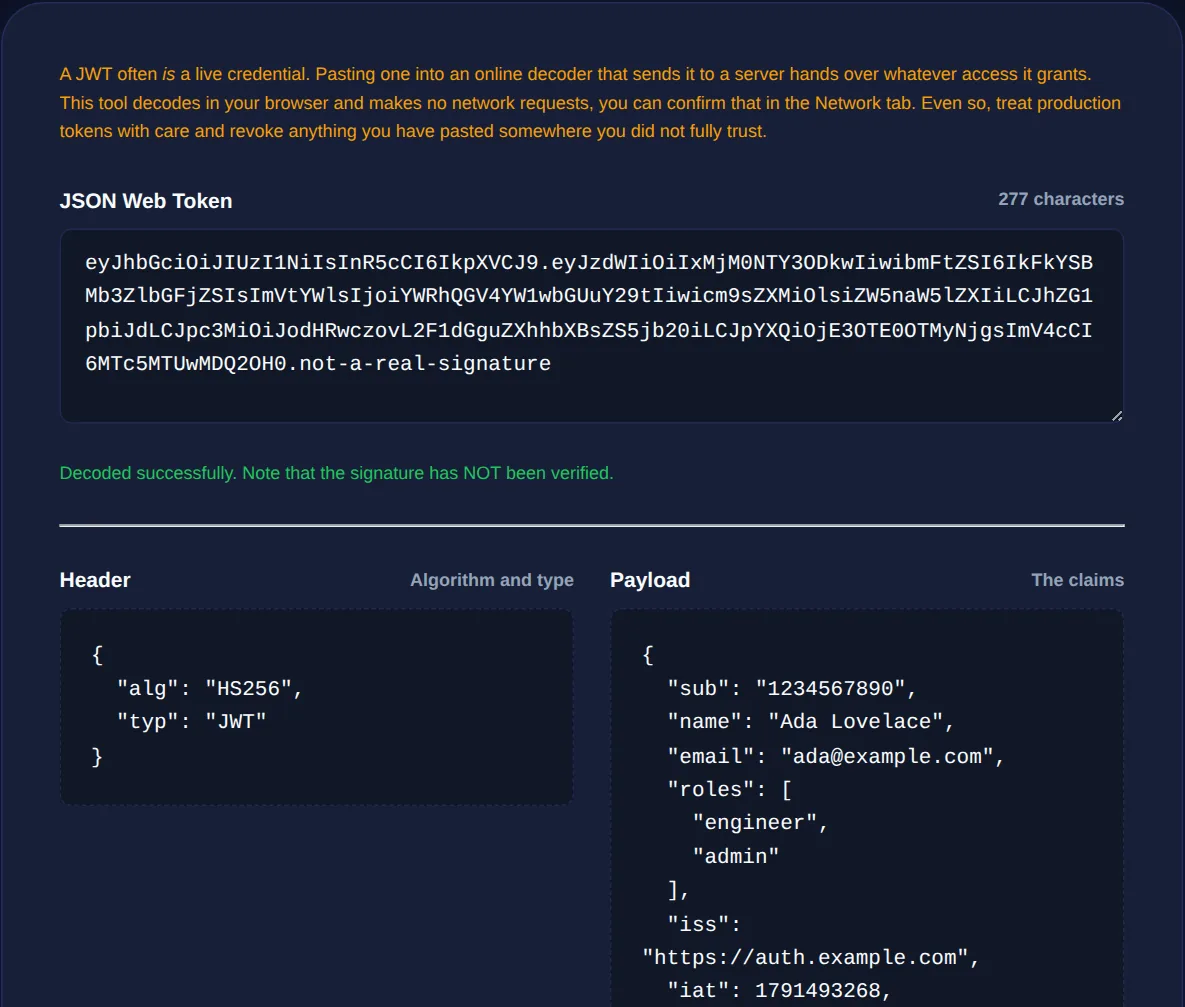This screenshot has width=1185, height=1007.
Task: Click the "Header" section heading
Action: point(95,580)
